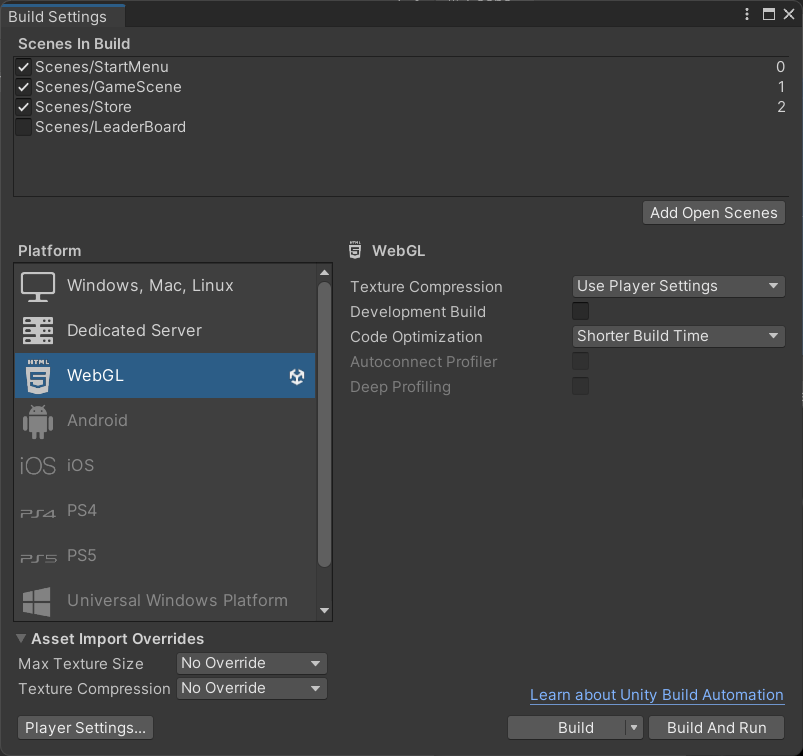
Task: Click the Build button
Action: 567,728
